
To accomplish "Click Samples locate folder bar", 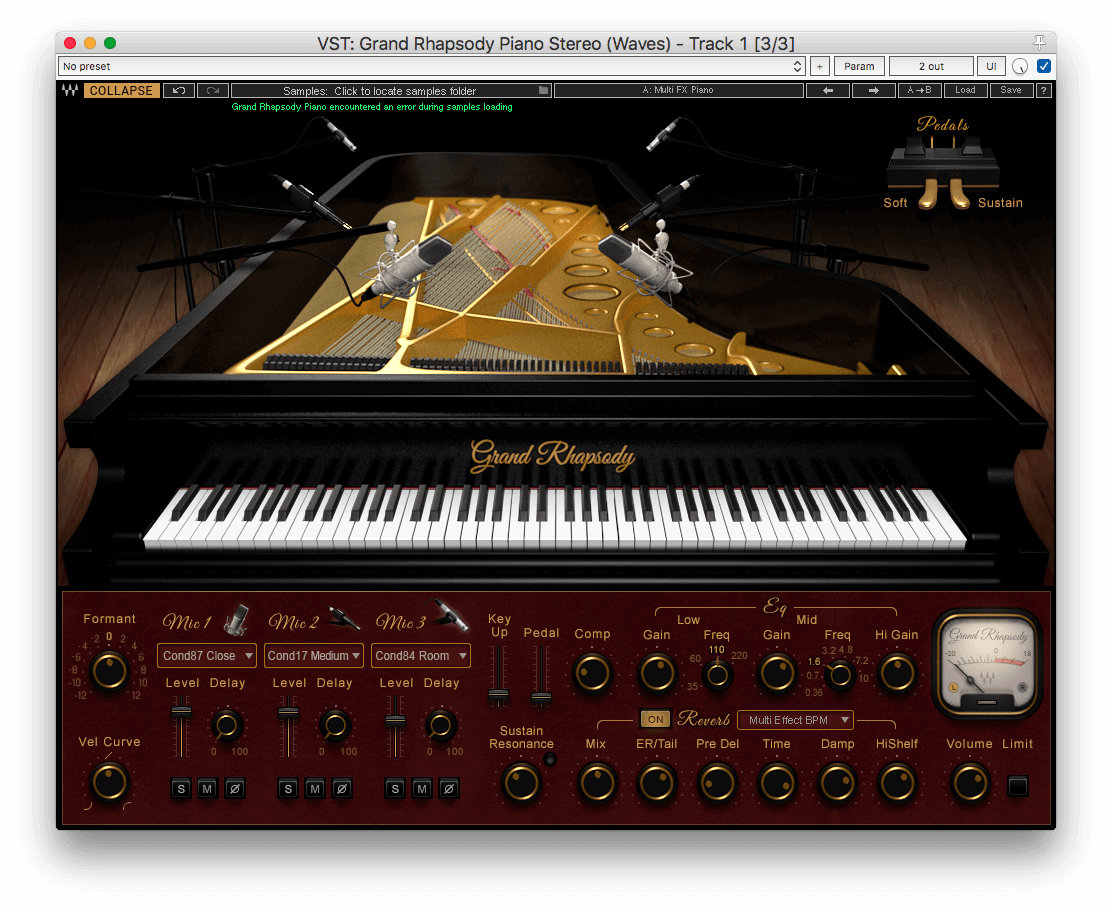I will click(x=391, y=91).
